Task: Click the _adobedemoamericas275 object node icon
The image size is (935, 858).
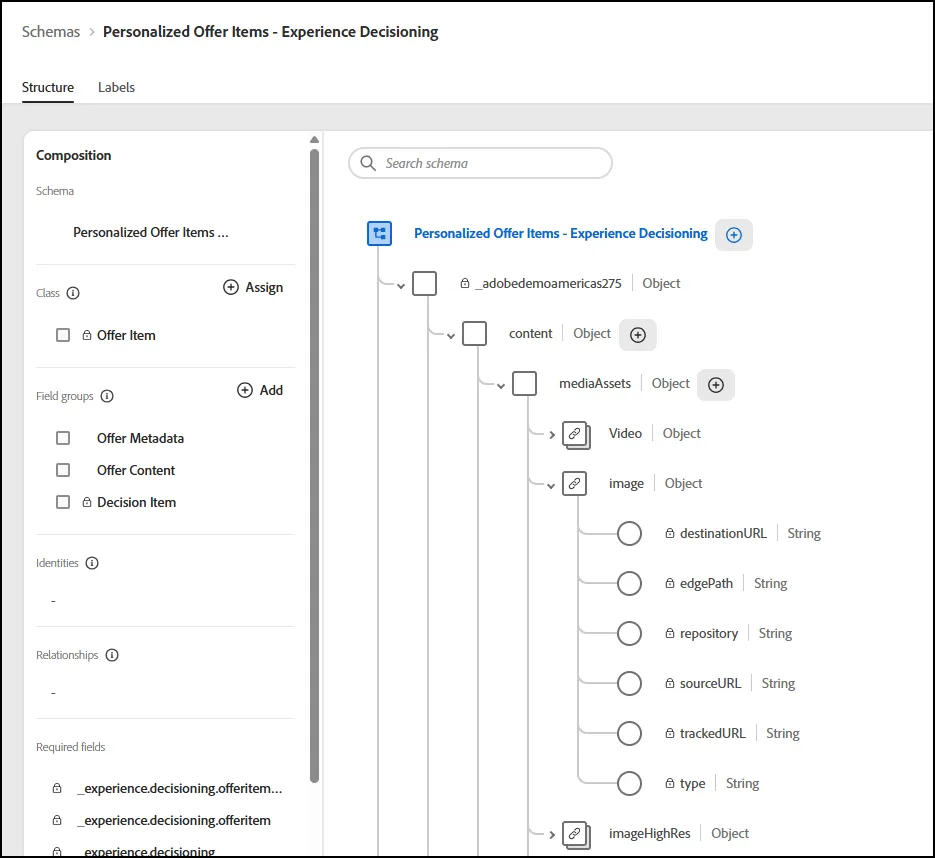Action: [425, 284]
